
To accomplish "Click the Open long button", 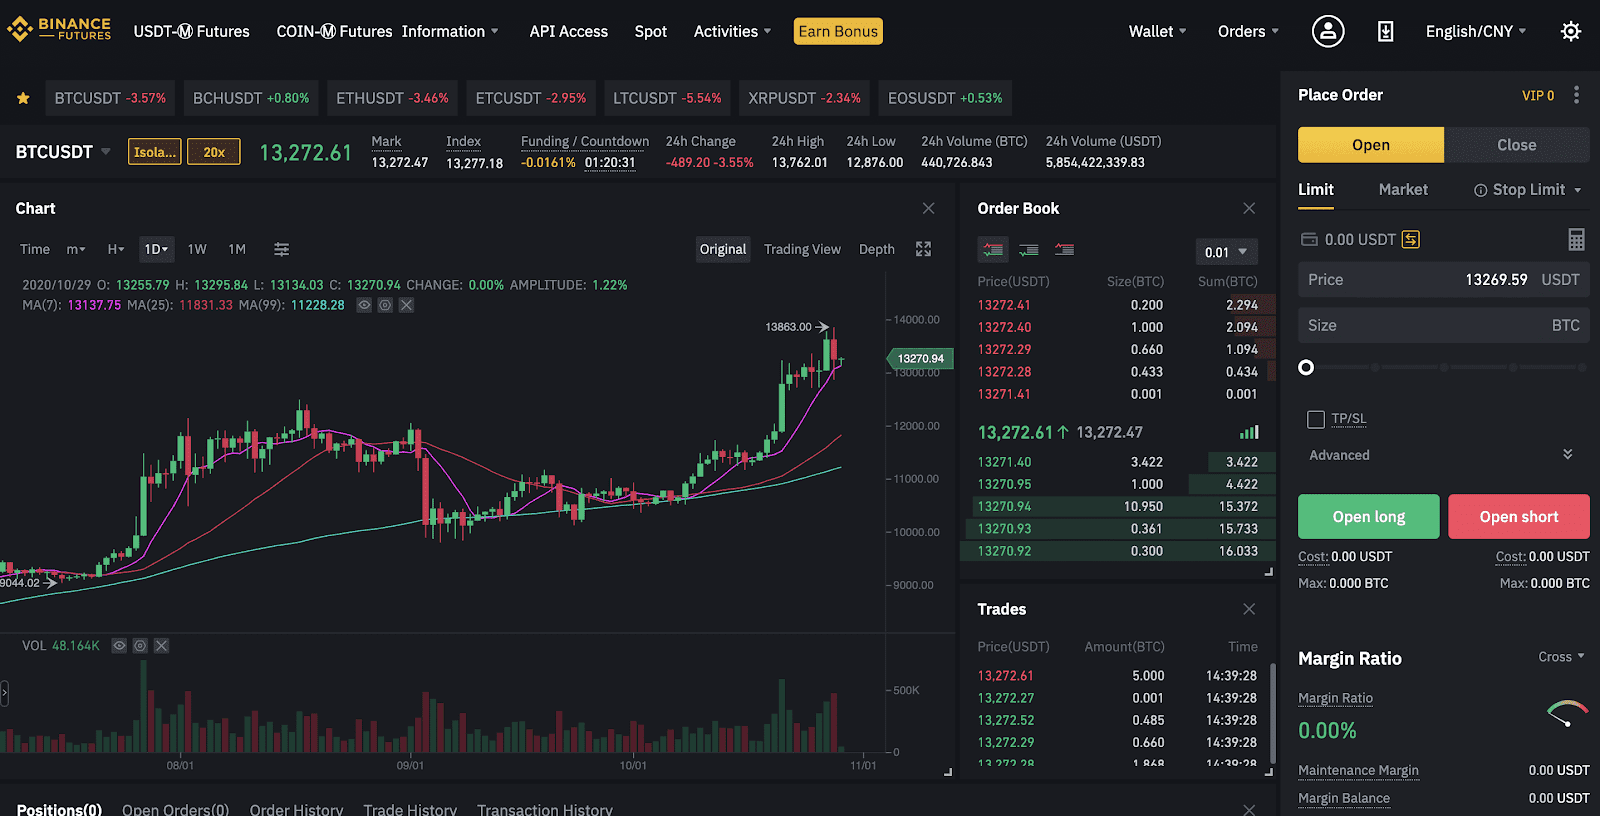I will point(1369,517).
